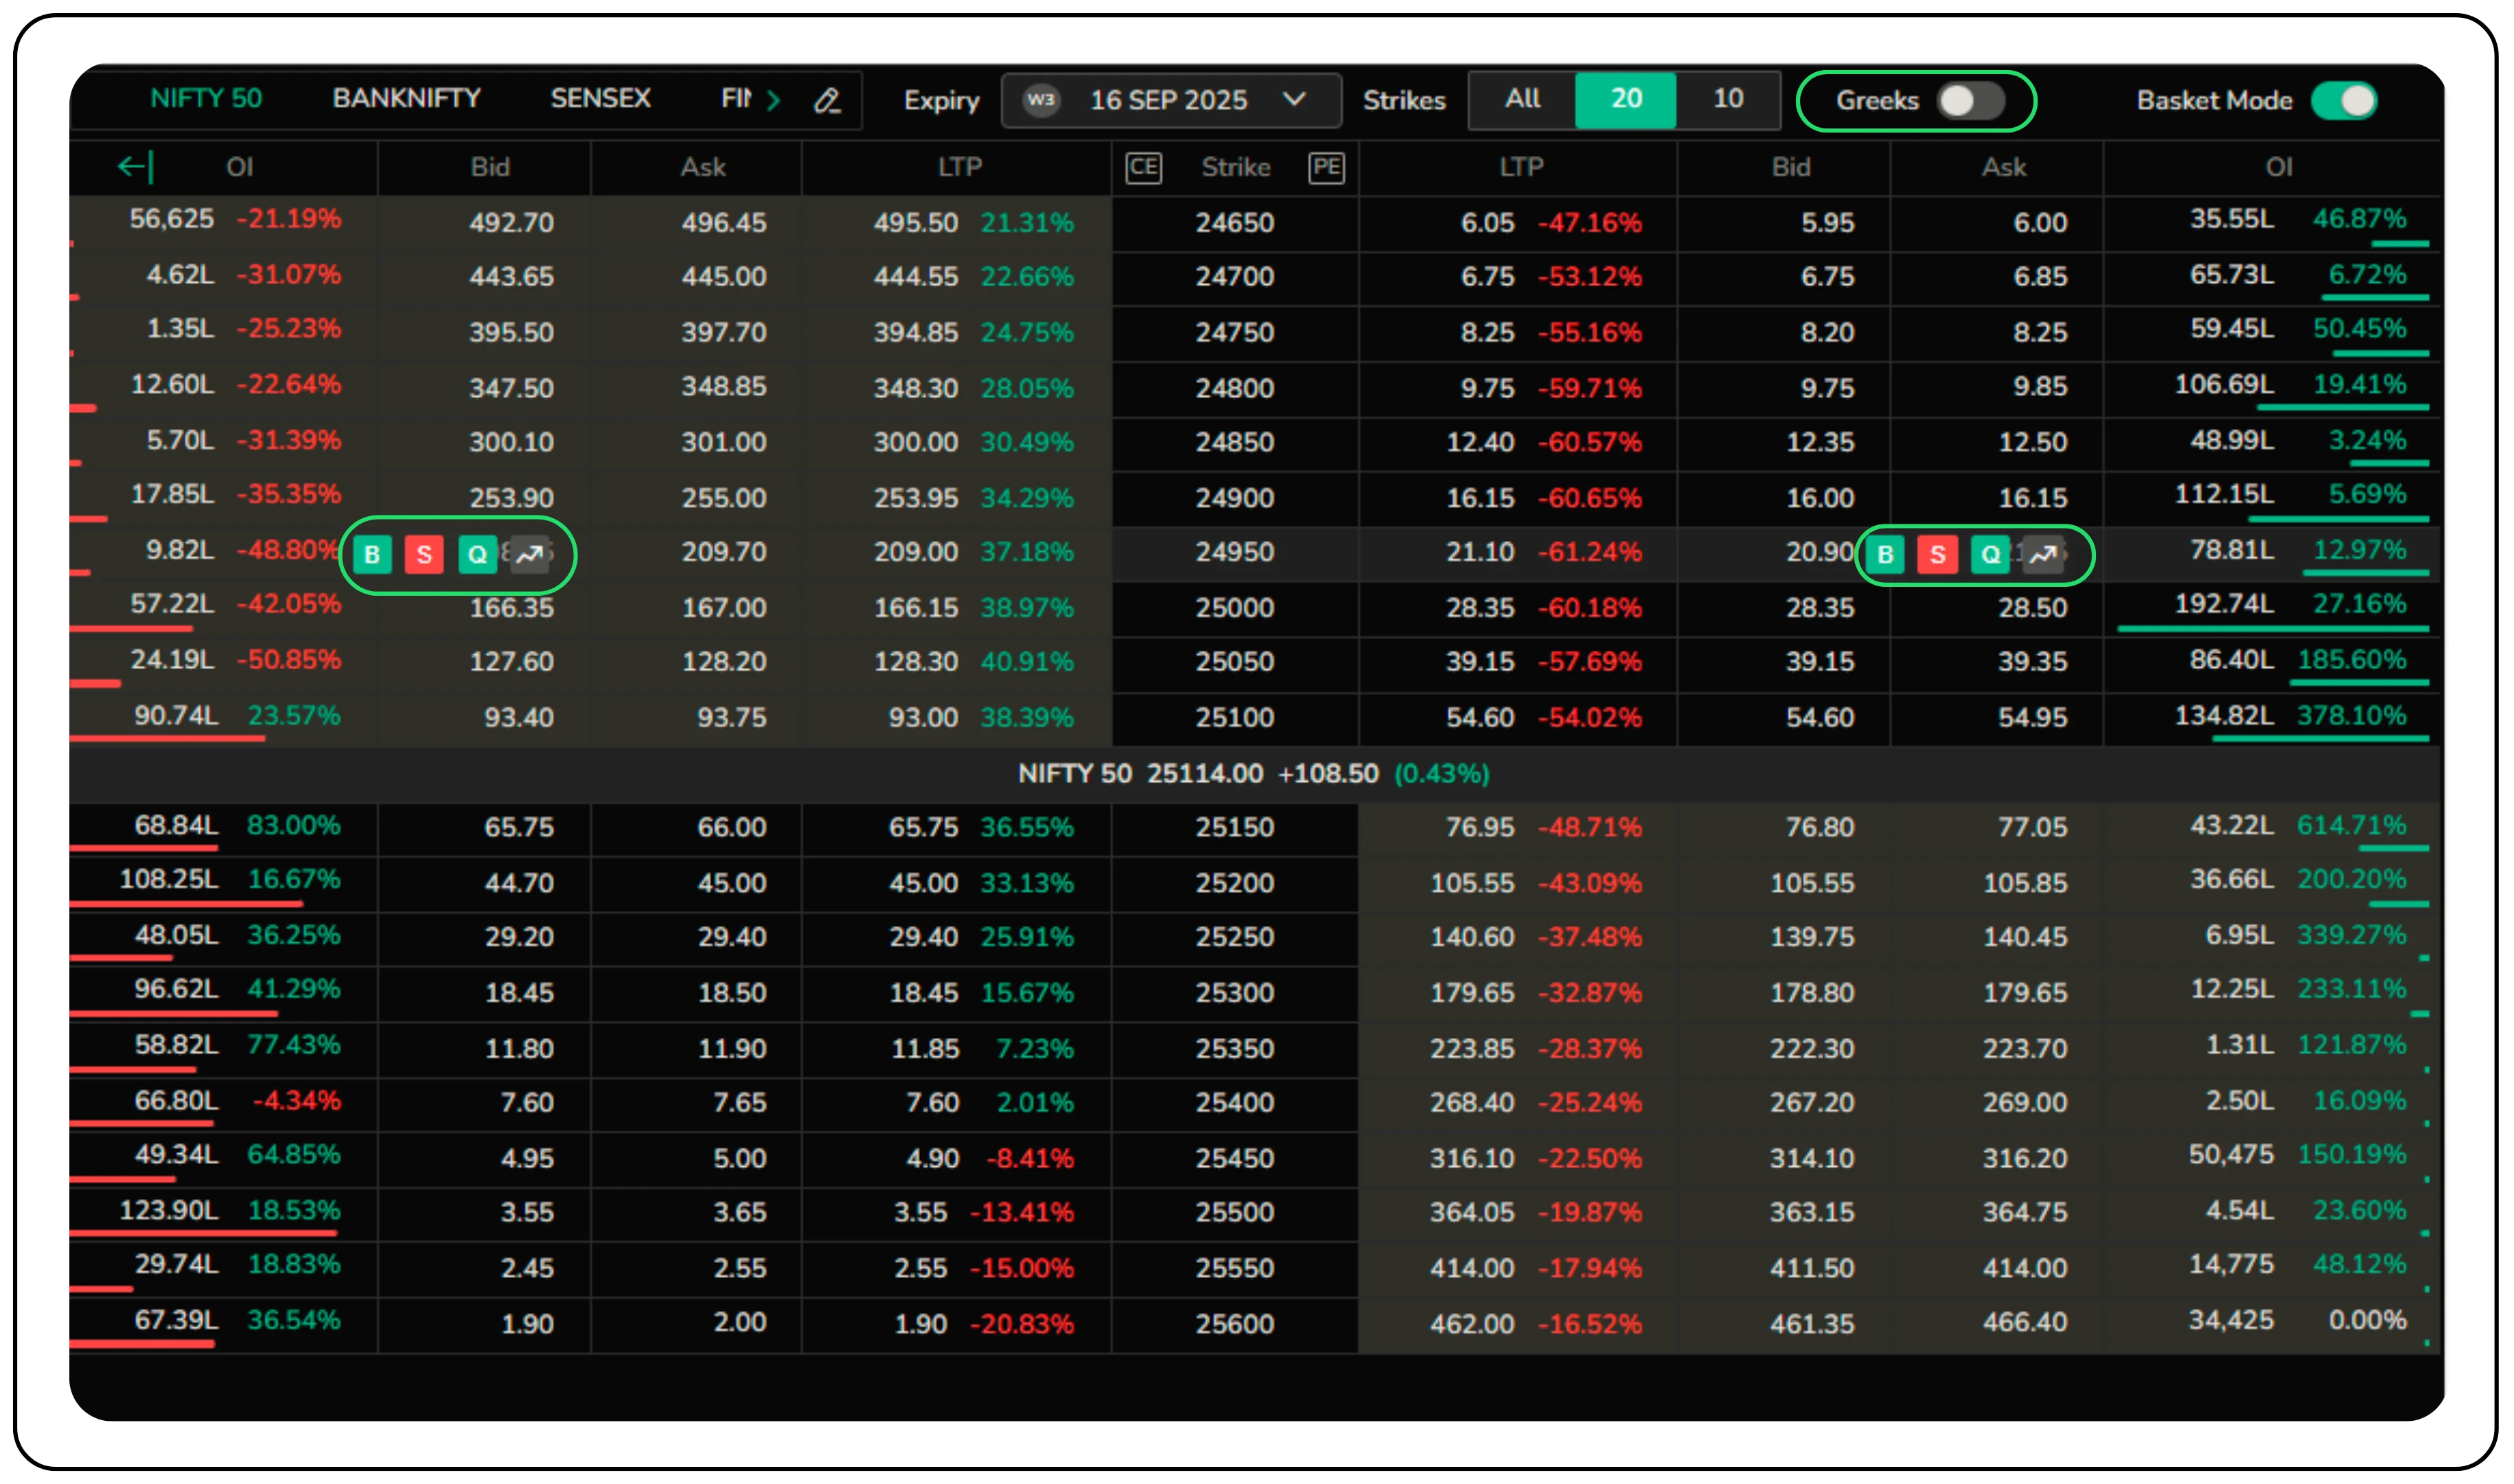Click Sell (S) on 24950 put side
This screenshot has width=2514, height=1484.
point(1937,554)
